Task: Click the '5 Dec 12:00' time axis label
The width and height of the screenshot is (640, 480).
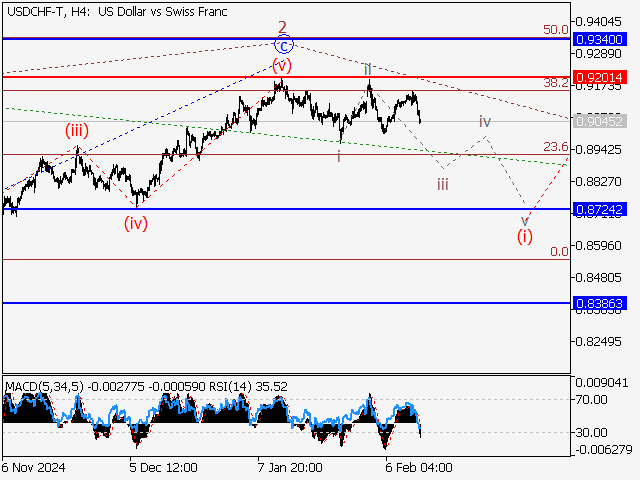Action: click(x=163, y=467)
